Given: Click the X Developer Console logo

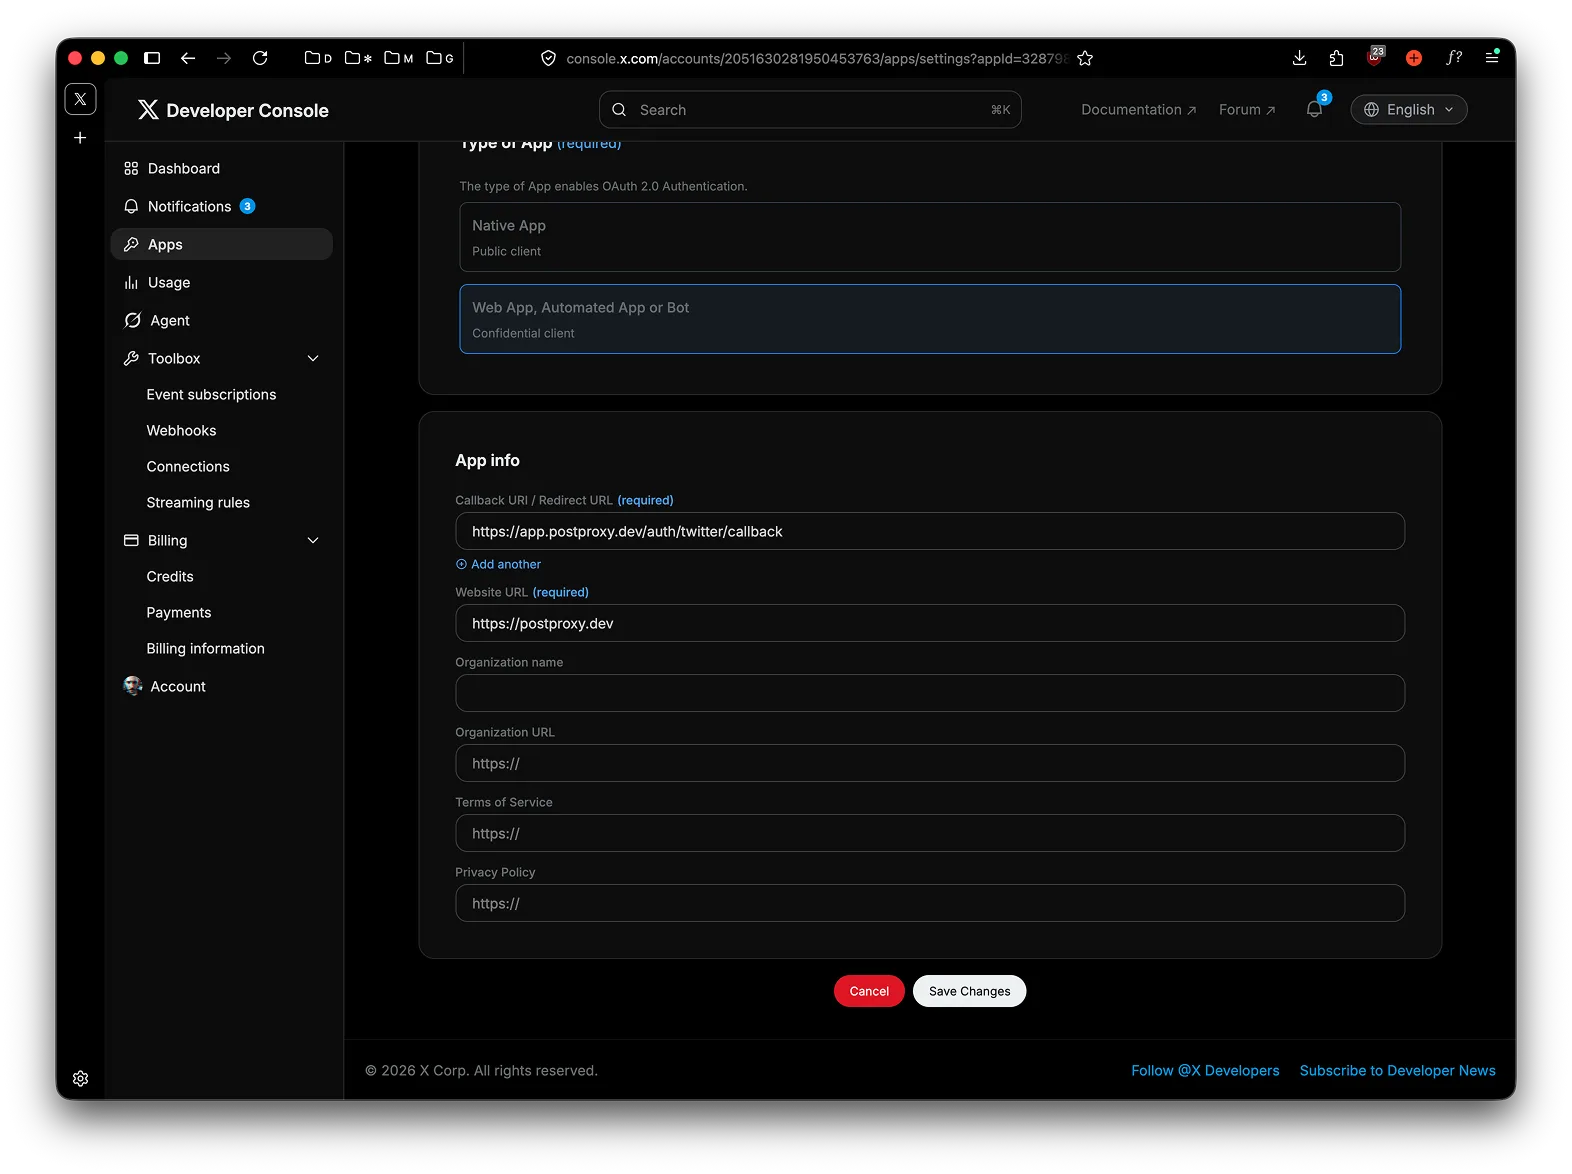Looking at the screenshot, I should (x=233, y=110).
